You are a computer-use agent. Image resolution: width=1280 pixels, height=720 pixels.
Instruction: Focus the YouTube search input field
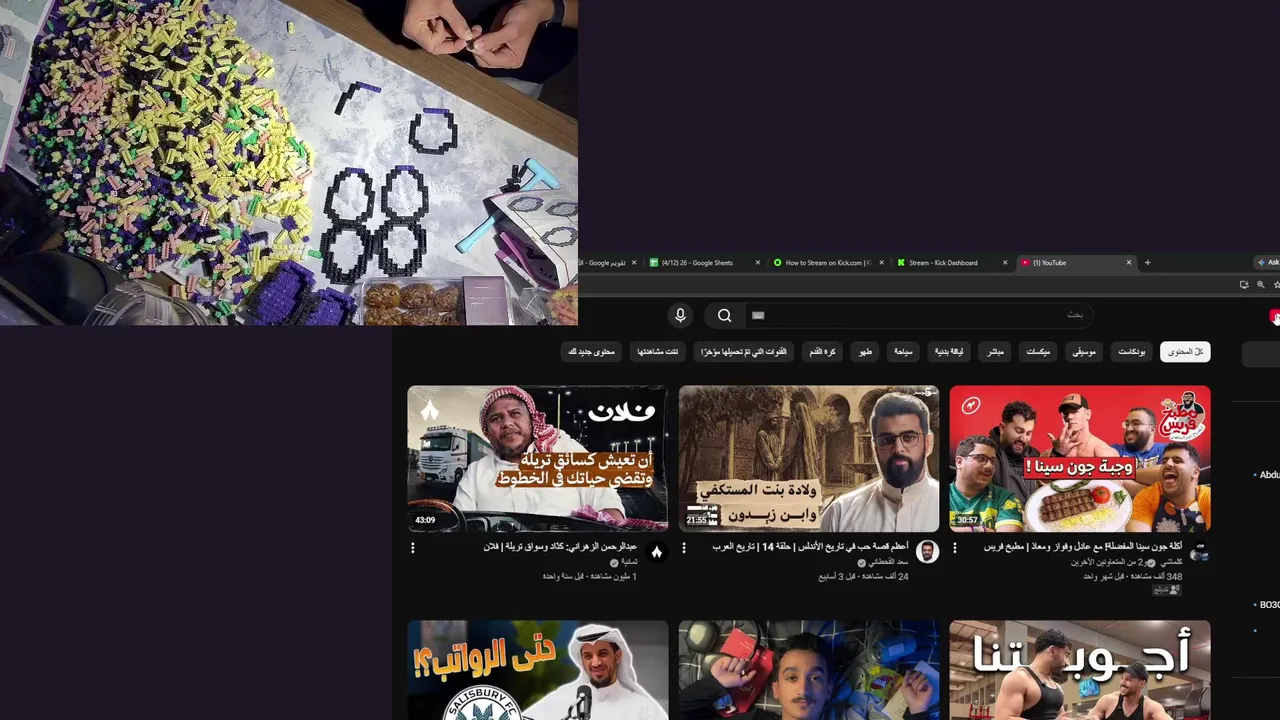pos(920,315)
